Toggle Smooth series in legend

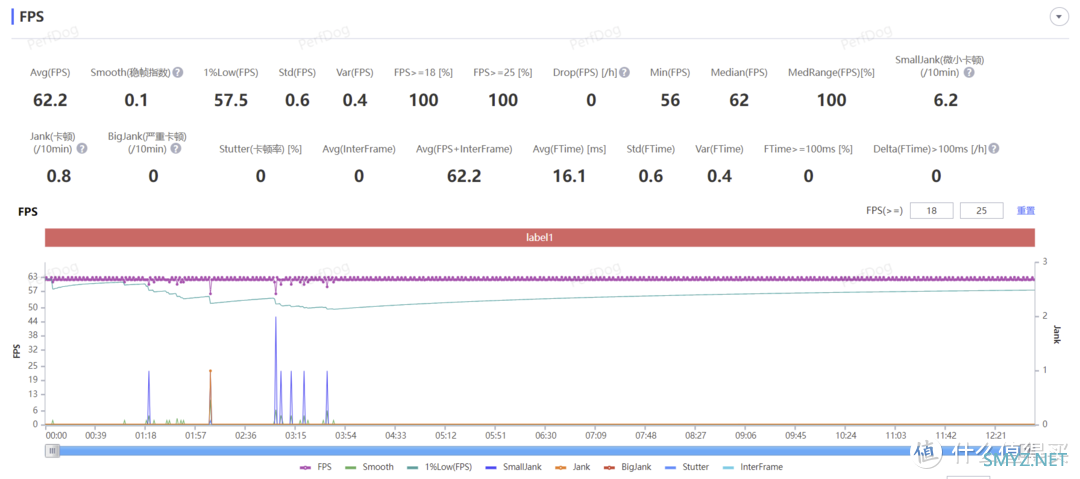(368, 467)
